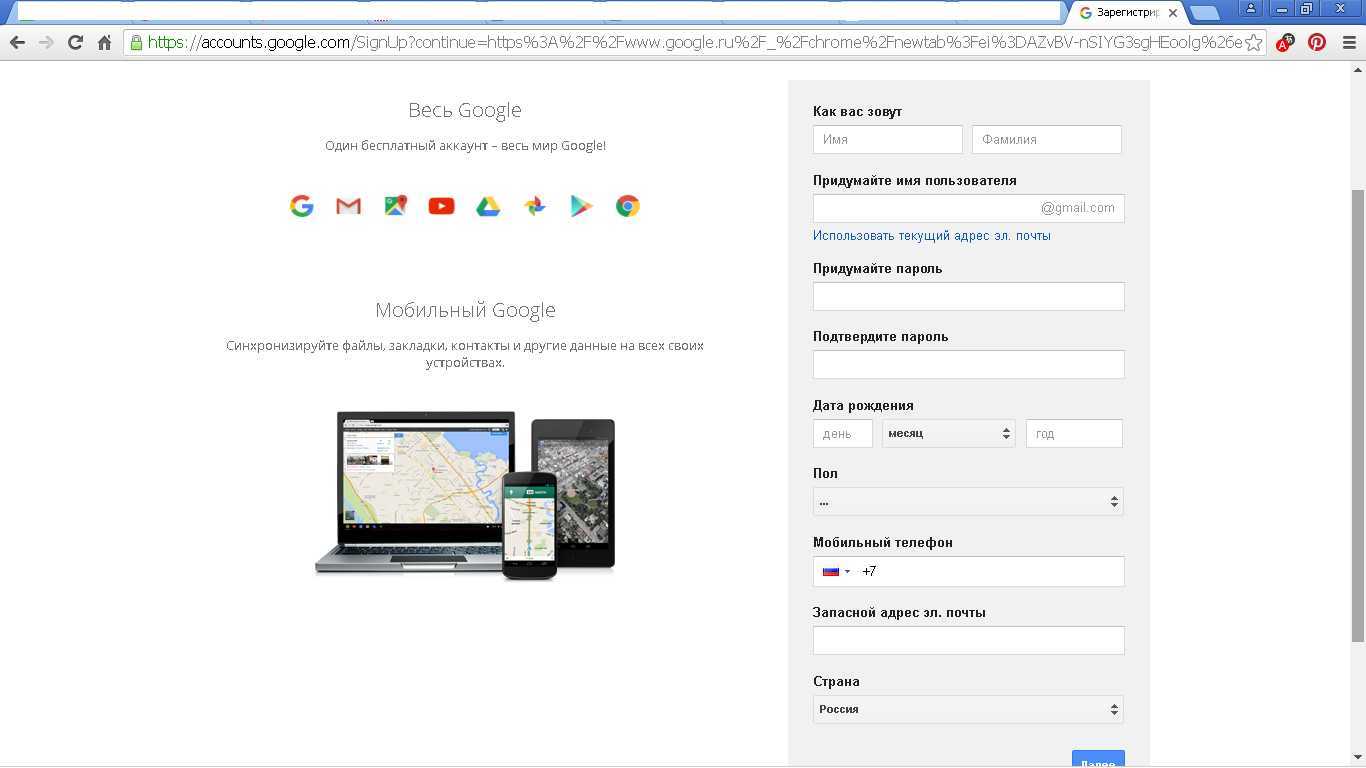Open the Pinterest extension icon

1317,42
